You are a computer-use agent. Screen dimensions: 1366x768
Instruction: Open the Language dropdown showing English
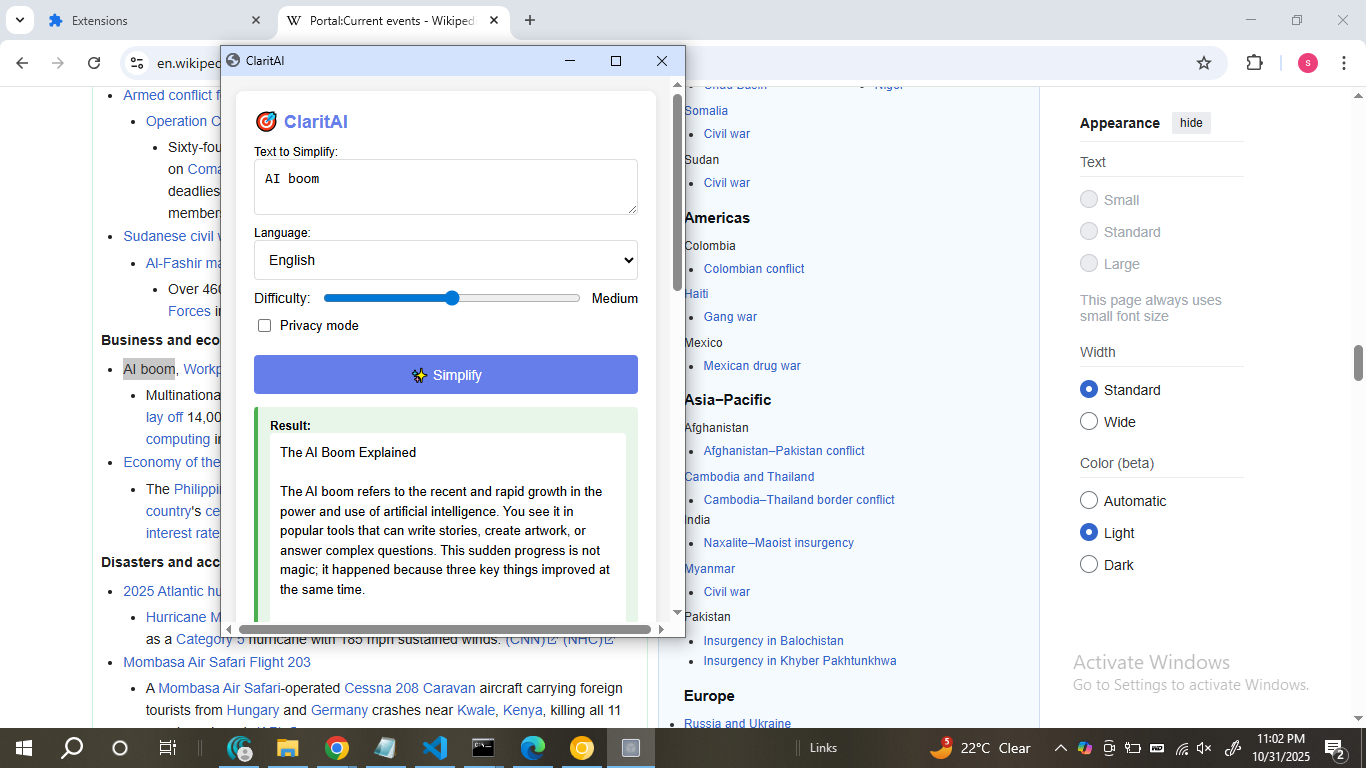tap(445, 260)
